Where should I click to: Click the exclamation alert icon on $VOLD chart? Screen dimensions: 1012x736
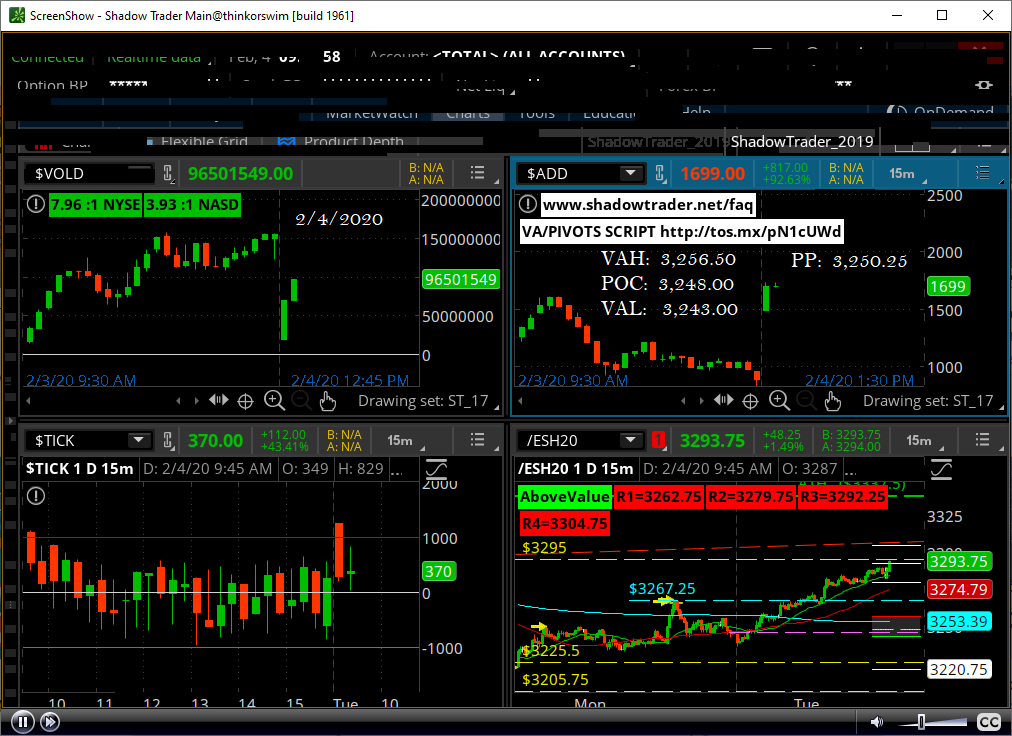[x=35, y=205]
